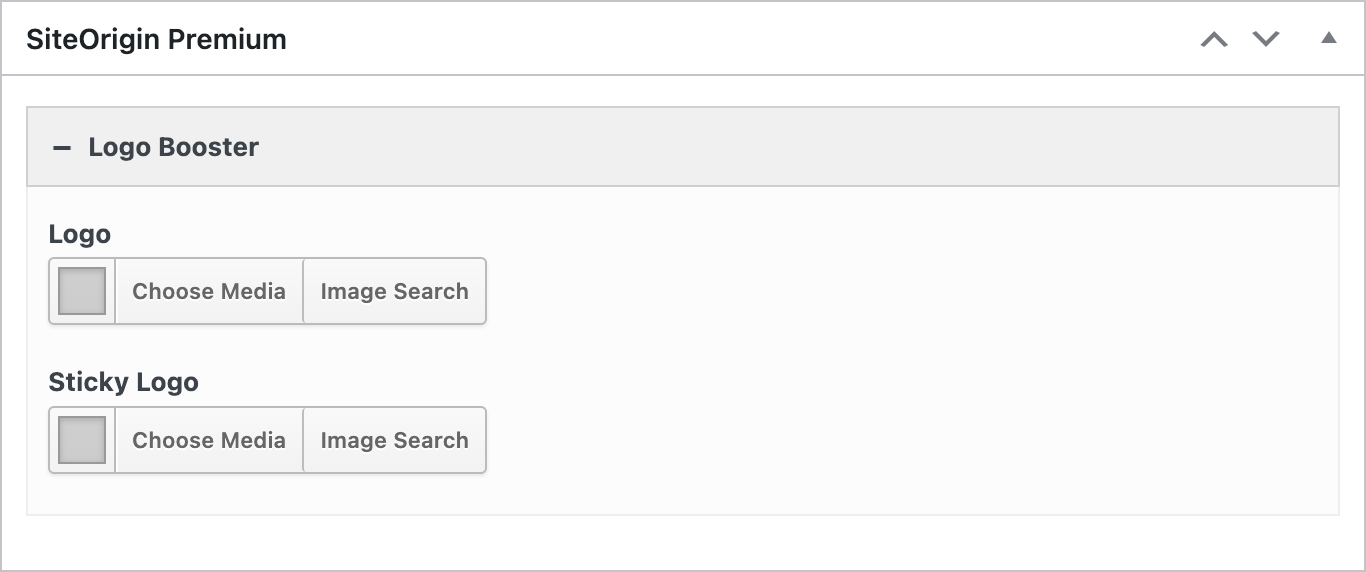Toggle SiteOrigin Premium panel with triangle
The image size is (1366, 572).
click(x=1328, y=39)
